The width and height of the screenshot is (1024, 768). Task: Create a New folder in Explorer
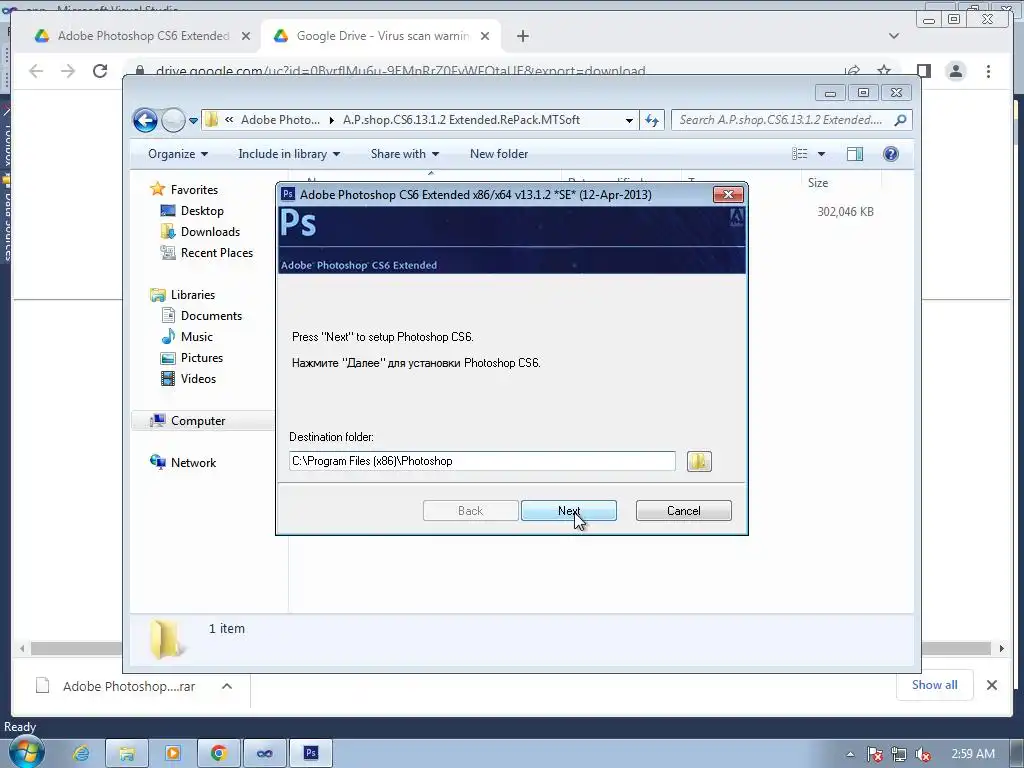pyautogui.click(x=499, y=154)
